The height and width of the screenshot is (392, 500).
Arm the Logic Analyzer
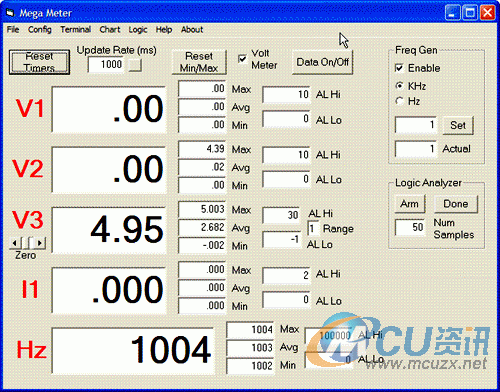(x=409, y=204)
